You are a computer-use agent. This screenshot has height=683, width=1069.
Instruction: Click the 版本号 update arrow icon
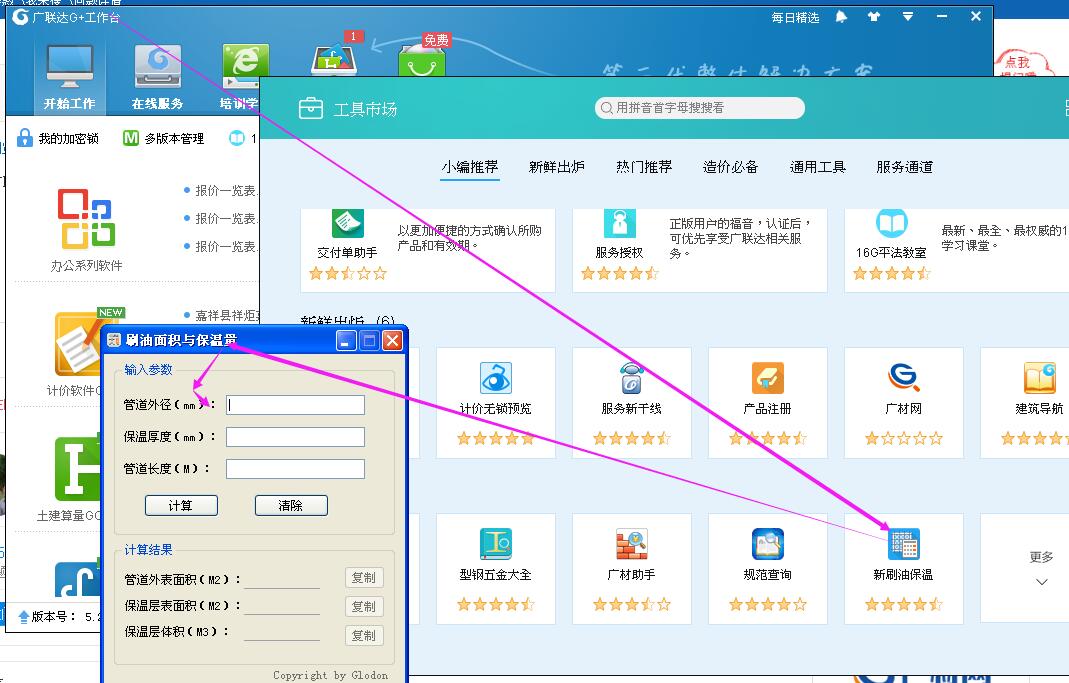pos(24,617)
